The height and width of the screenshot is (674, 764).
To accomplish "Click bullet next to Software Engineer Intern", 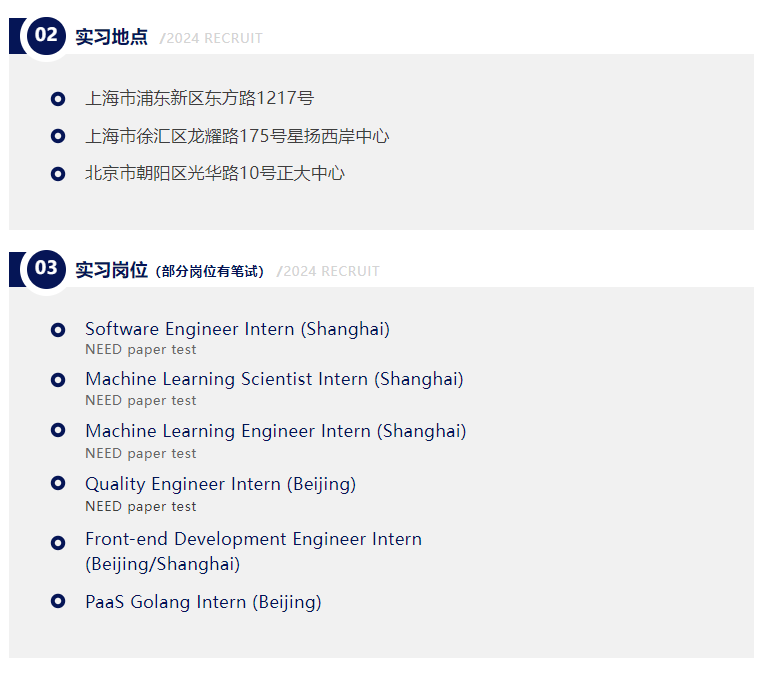I will coord(58,330).
